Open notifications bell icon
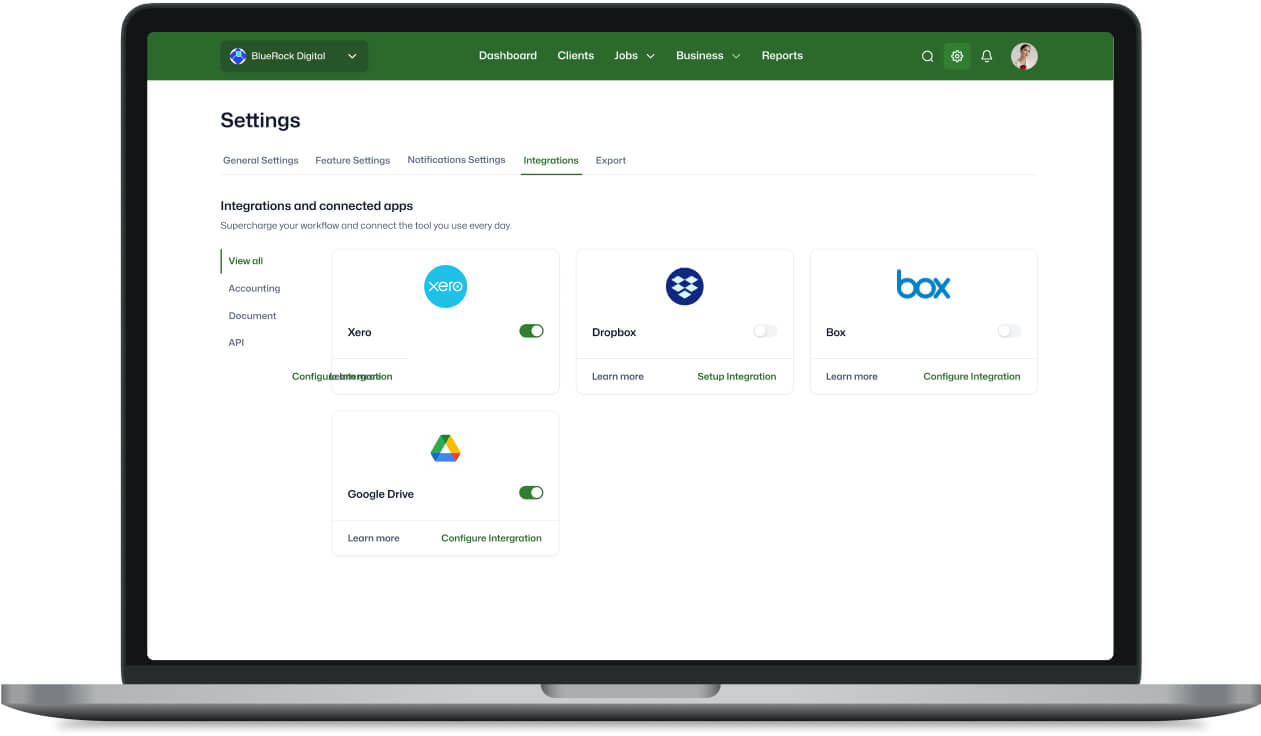This screenshot has height=736, width=1261. point(987,56)
